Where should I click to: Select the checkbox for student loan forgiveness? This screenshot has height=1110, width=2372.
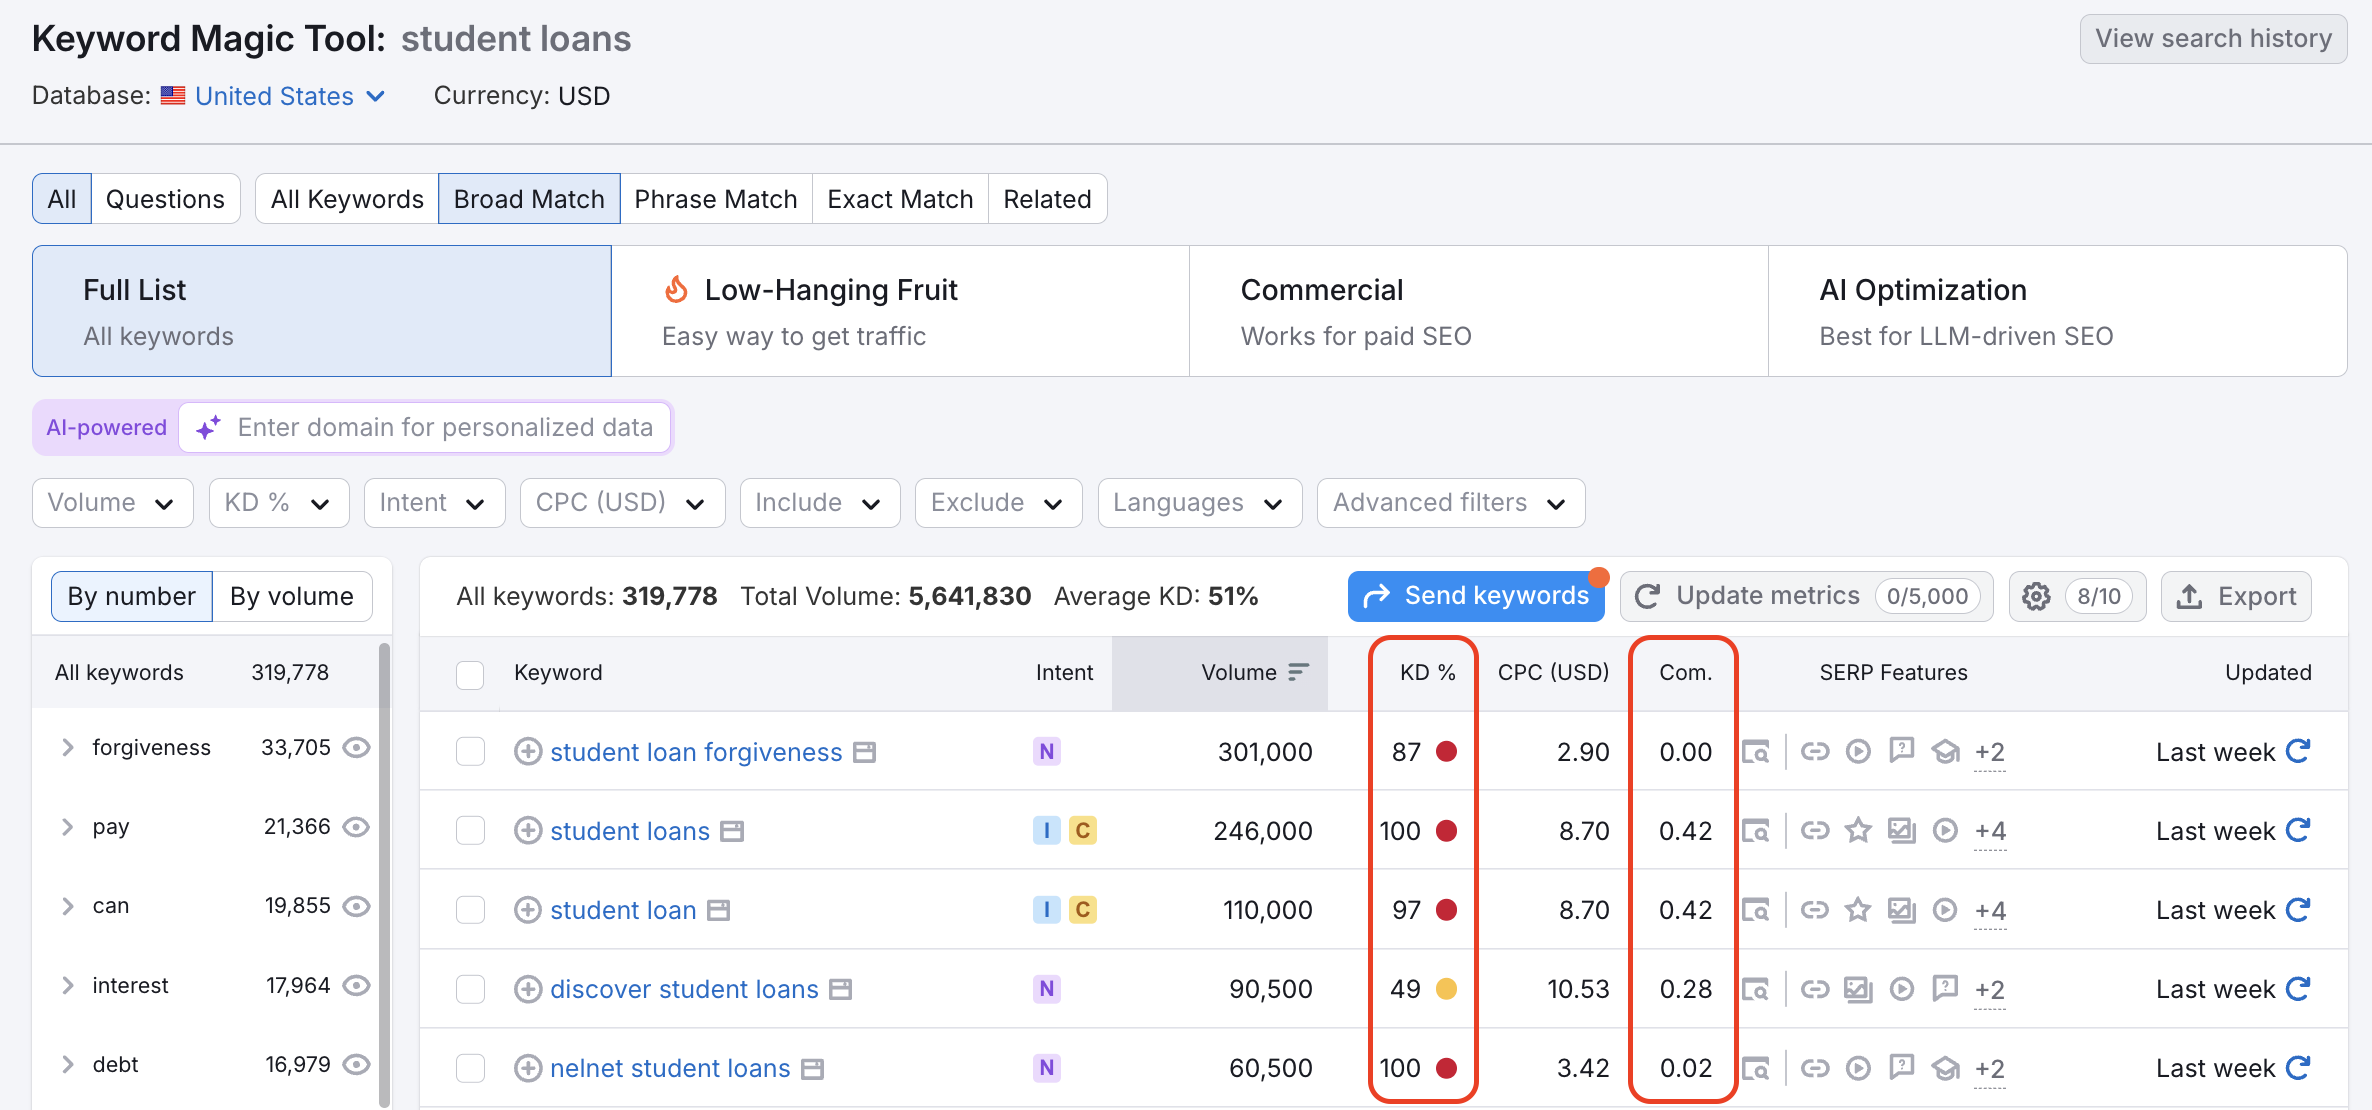coord(470,752)
